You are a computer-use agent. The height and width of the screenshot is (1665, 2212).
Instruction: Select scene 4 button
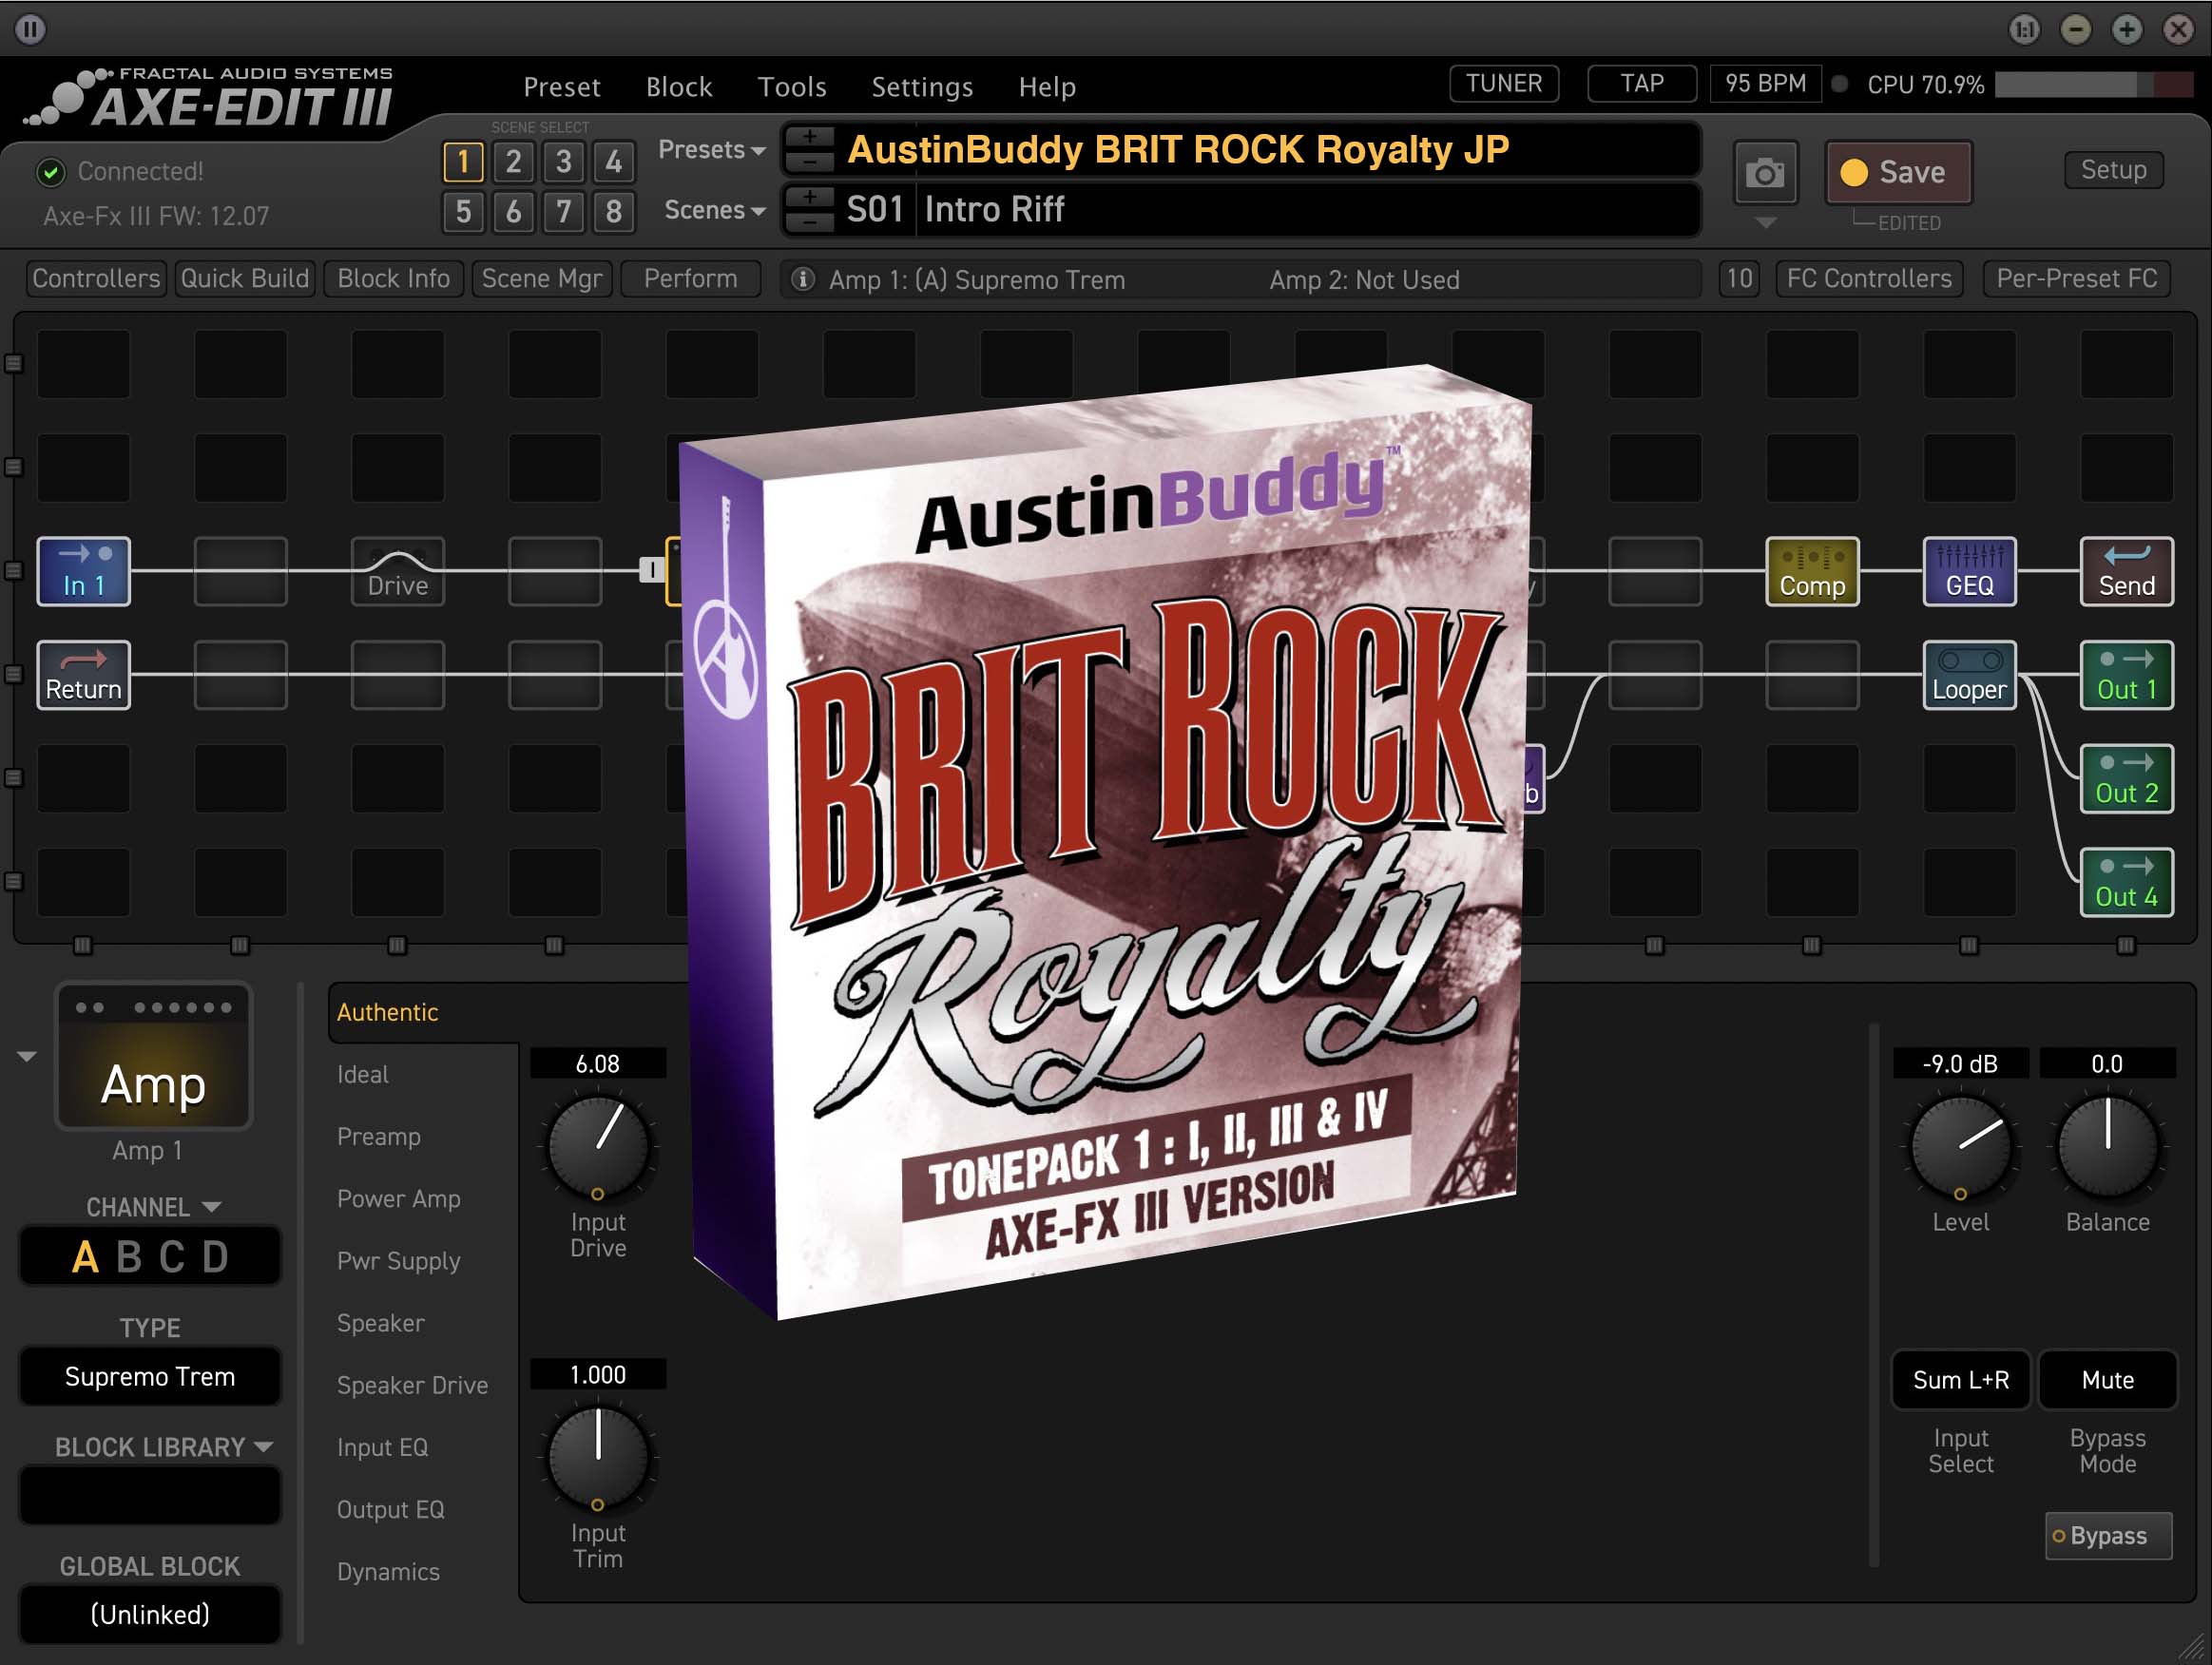(x=614, y=161)
